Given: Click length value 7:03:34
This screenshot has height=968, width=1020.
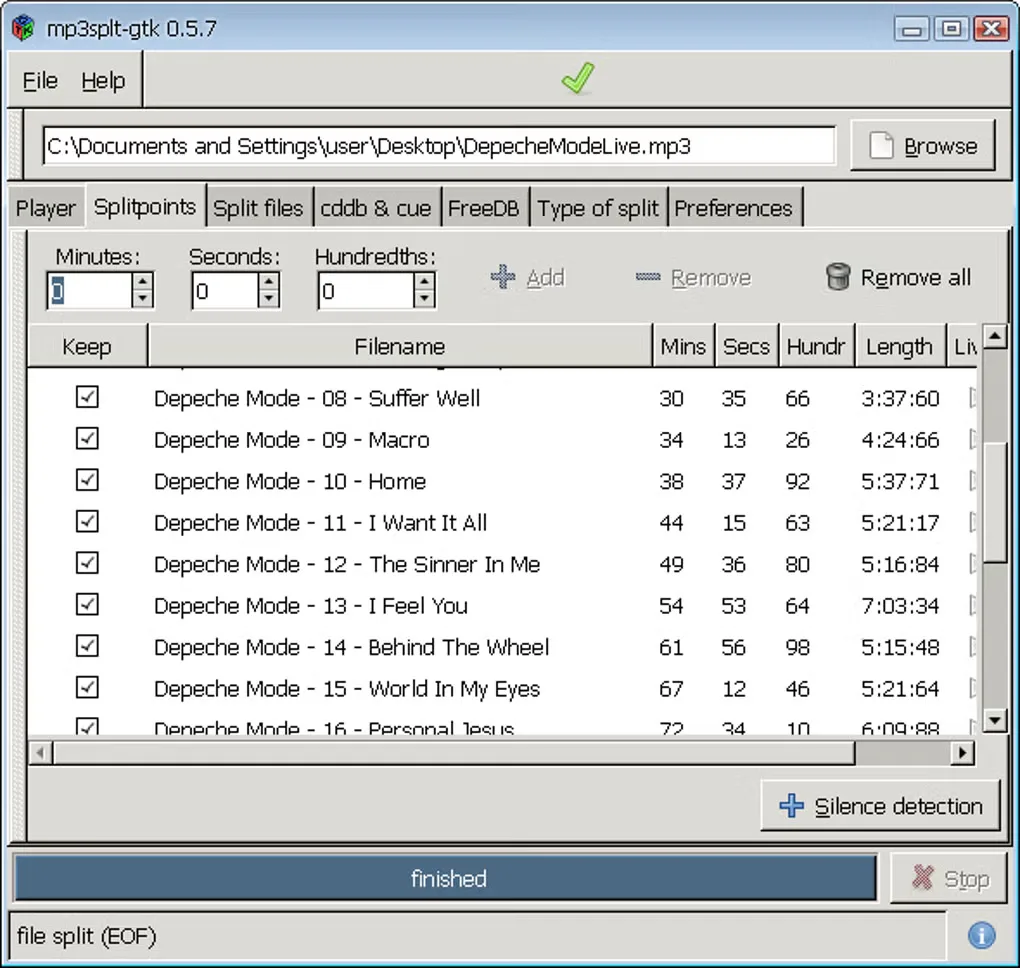Looking at the screenshot, I should 900,606.
